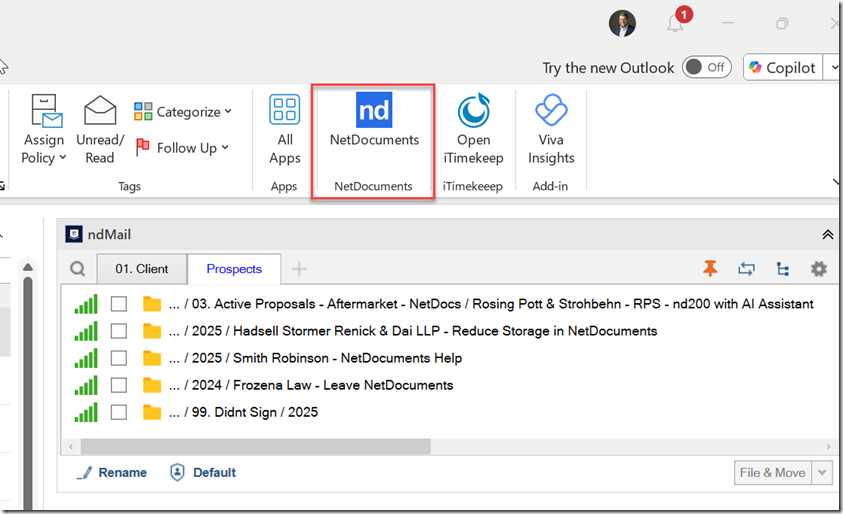843x514 pixels.
Task: Add a new ndMail tab with plus
Action: tap(298, 269)
